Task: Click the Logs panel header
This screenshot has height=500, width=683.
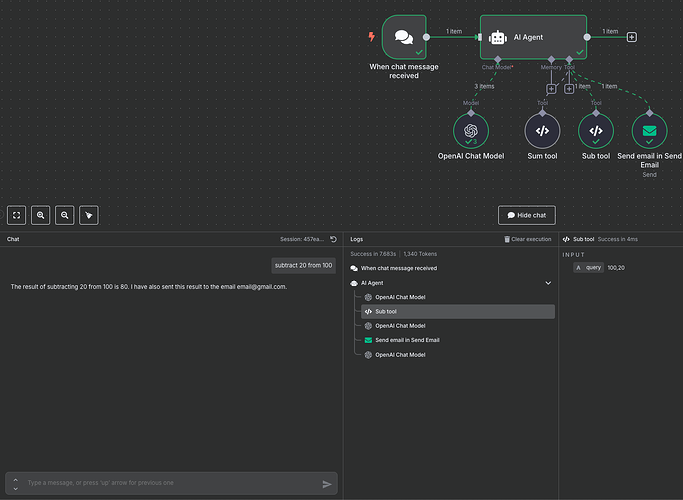Action: point(356,239)
